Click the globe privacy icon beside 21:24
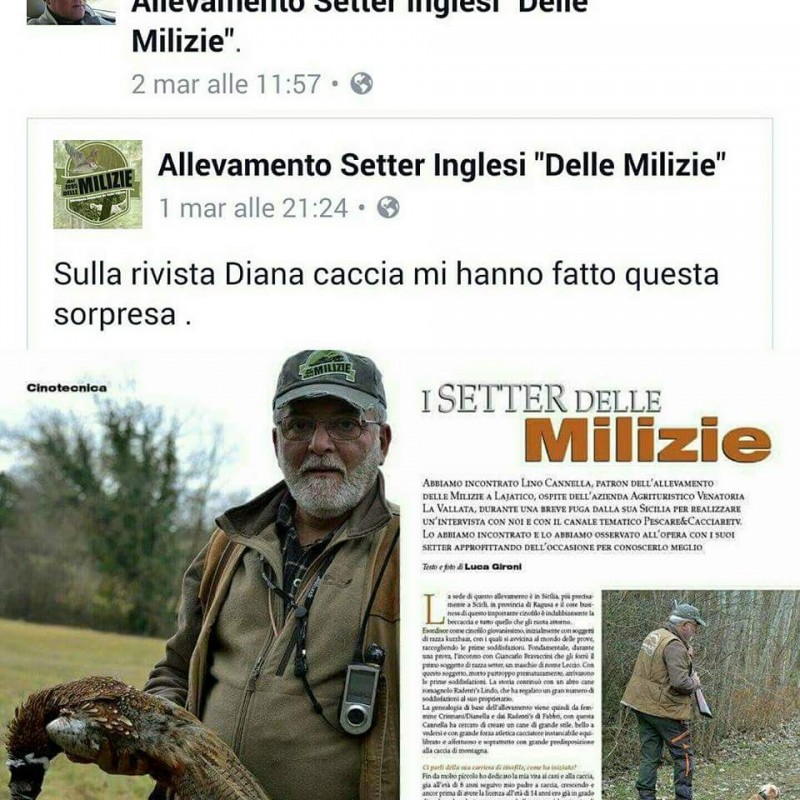Viewport: 800px width, 800px height. pos(388,208)
